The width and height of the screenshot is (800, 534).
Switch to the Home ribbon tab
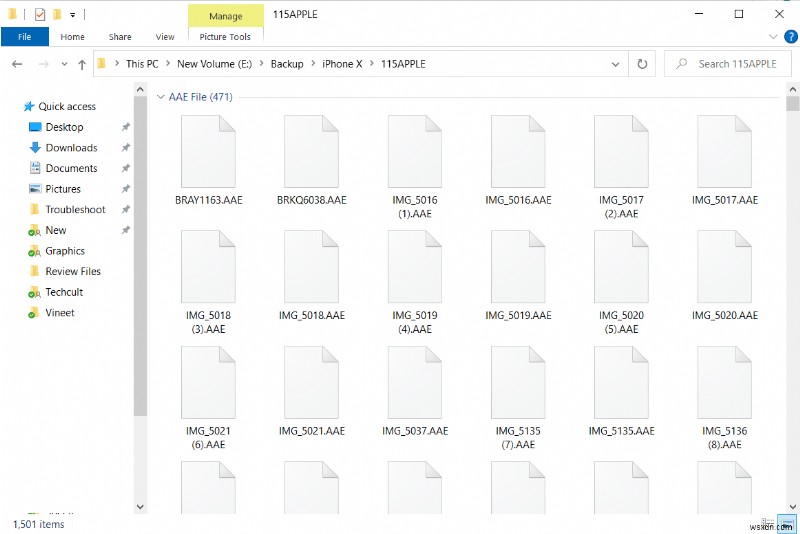(72, 37)
